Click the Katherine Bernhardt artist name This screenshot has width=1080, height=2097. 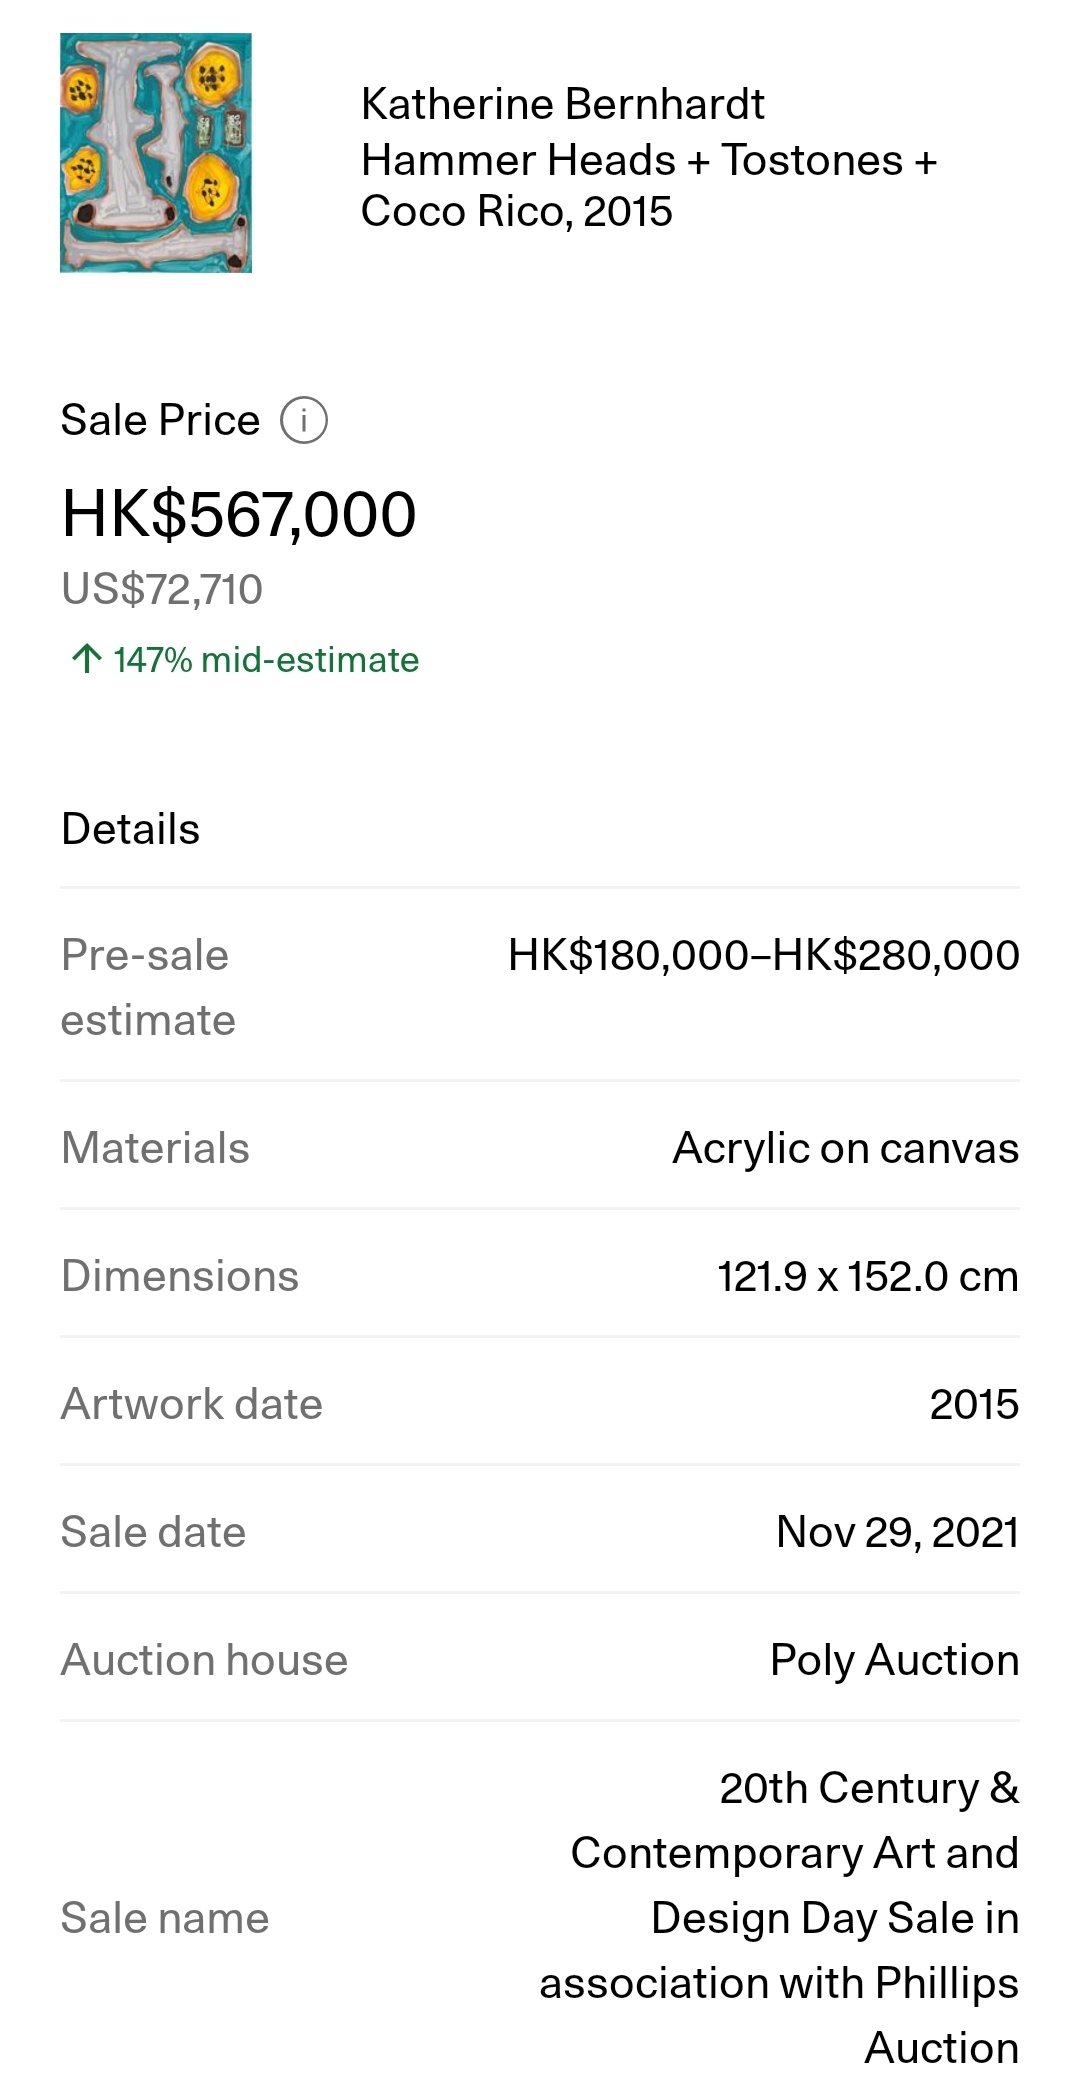[x=562, y=104]
